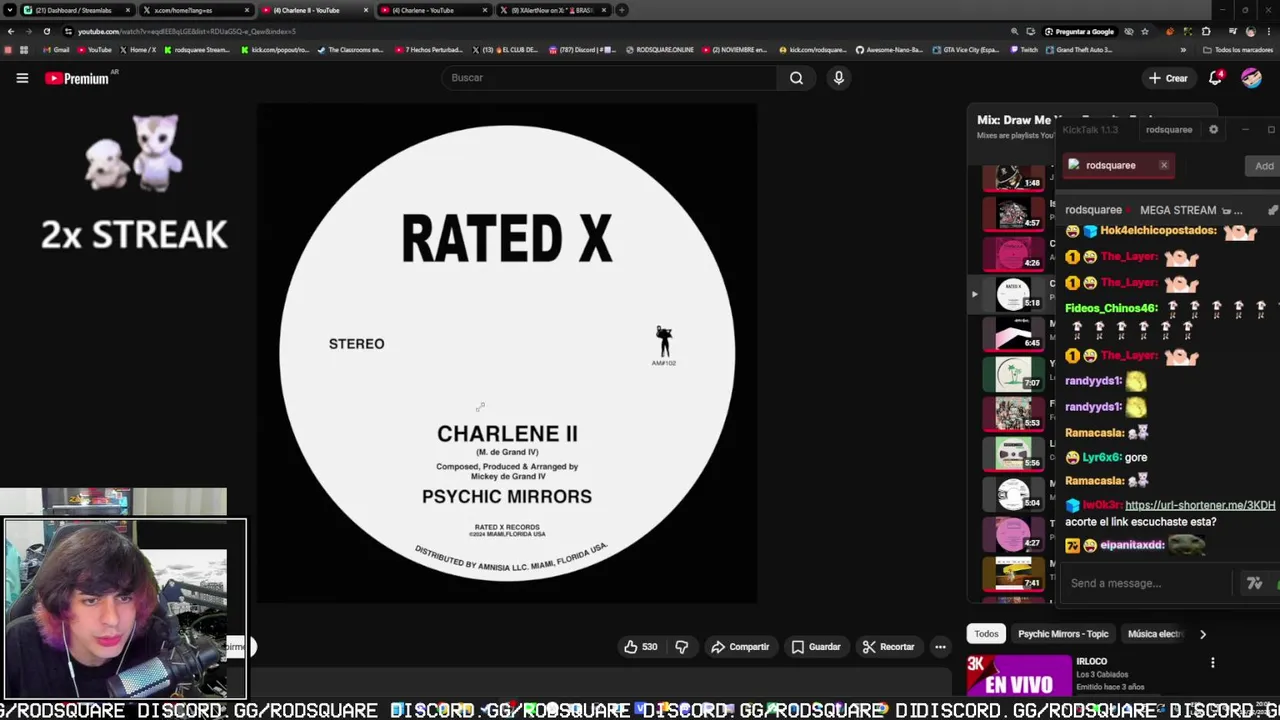Viewport: 1280px width, 720px height.
Task: Click the Rated X video player
Action: click(x=507, y=354)
